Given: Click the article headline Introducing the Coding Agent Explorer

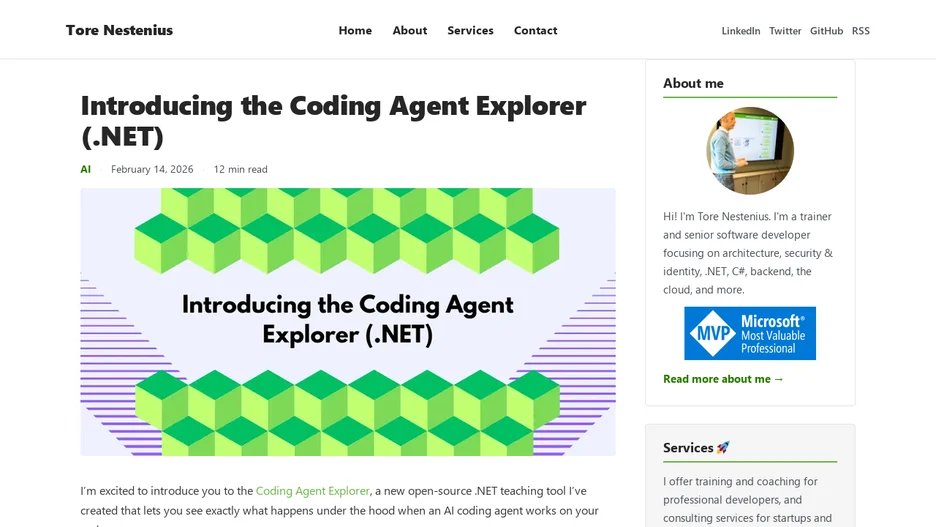Looking at the screenshot, I should tap(334, 121).
